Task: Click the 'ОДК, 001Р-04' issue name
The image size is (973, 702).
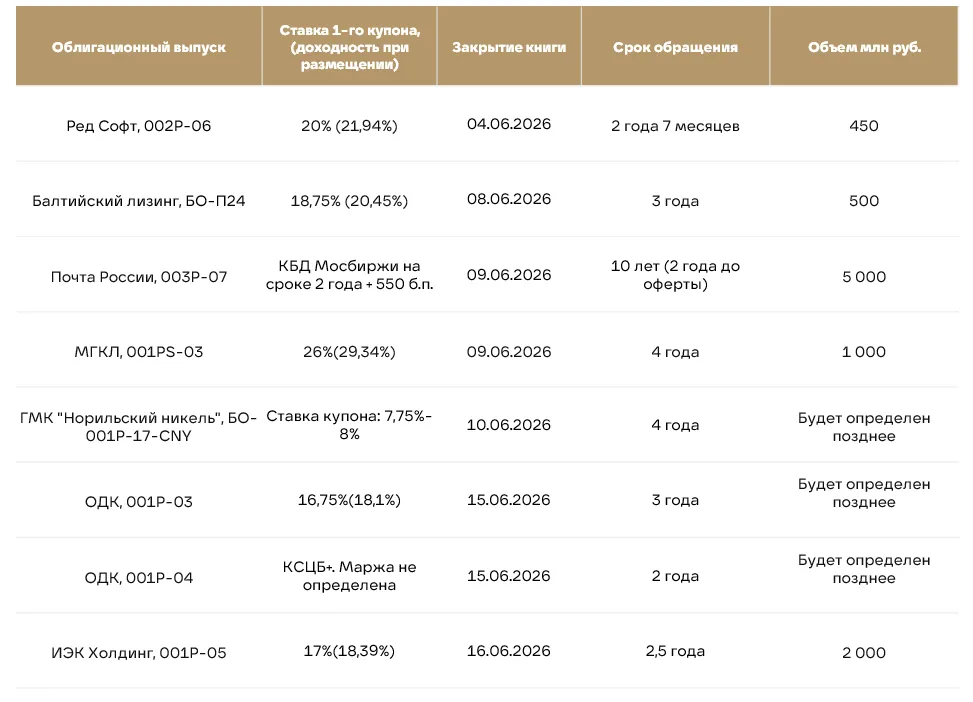Action: click(138, 578)
